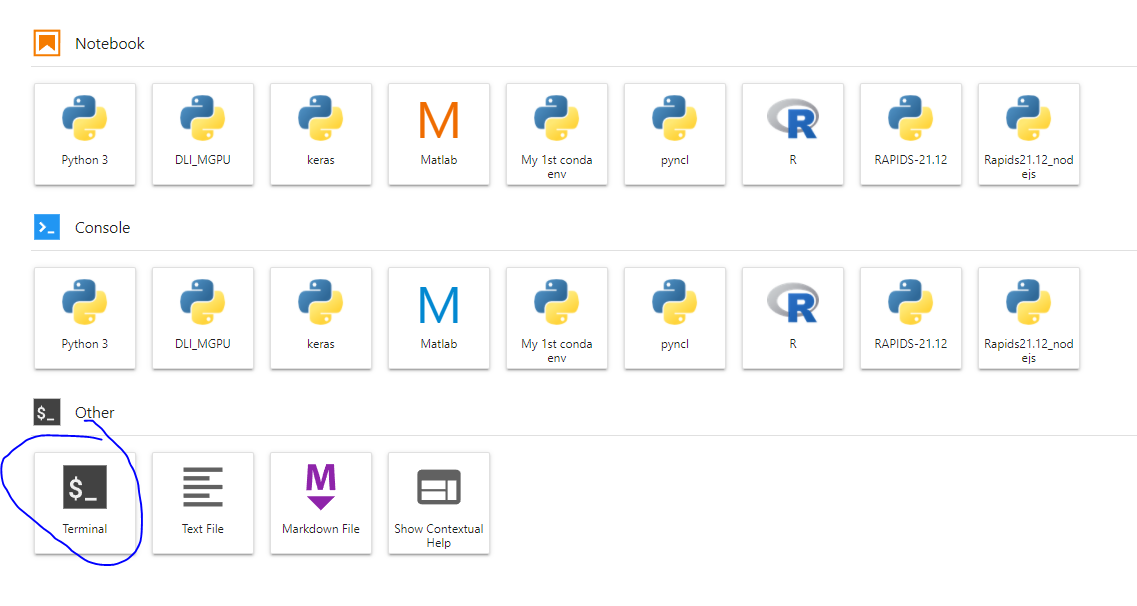The width and height of the screenshot is (1137, 606).
Task: Create notebook with My 1st conda env
Action: pos(557,134)
